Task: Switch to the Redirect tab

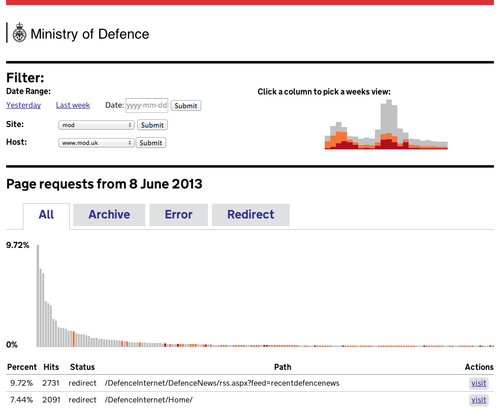Action: pyautogui.click(x=251, y=215)
